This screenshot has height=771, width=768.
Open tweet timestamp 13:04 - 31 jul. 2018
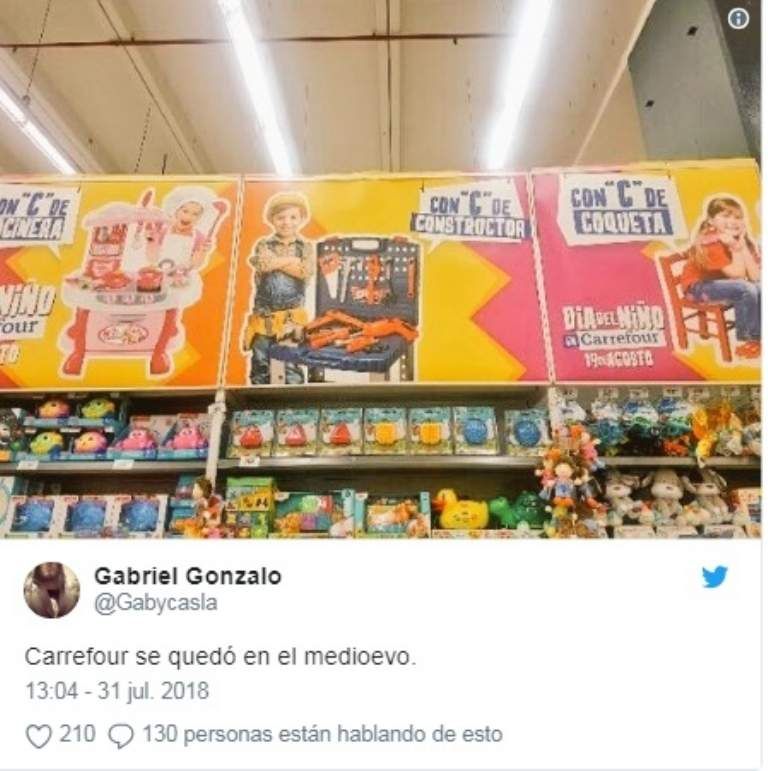(x=117, y=691)
